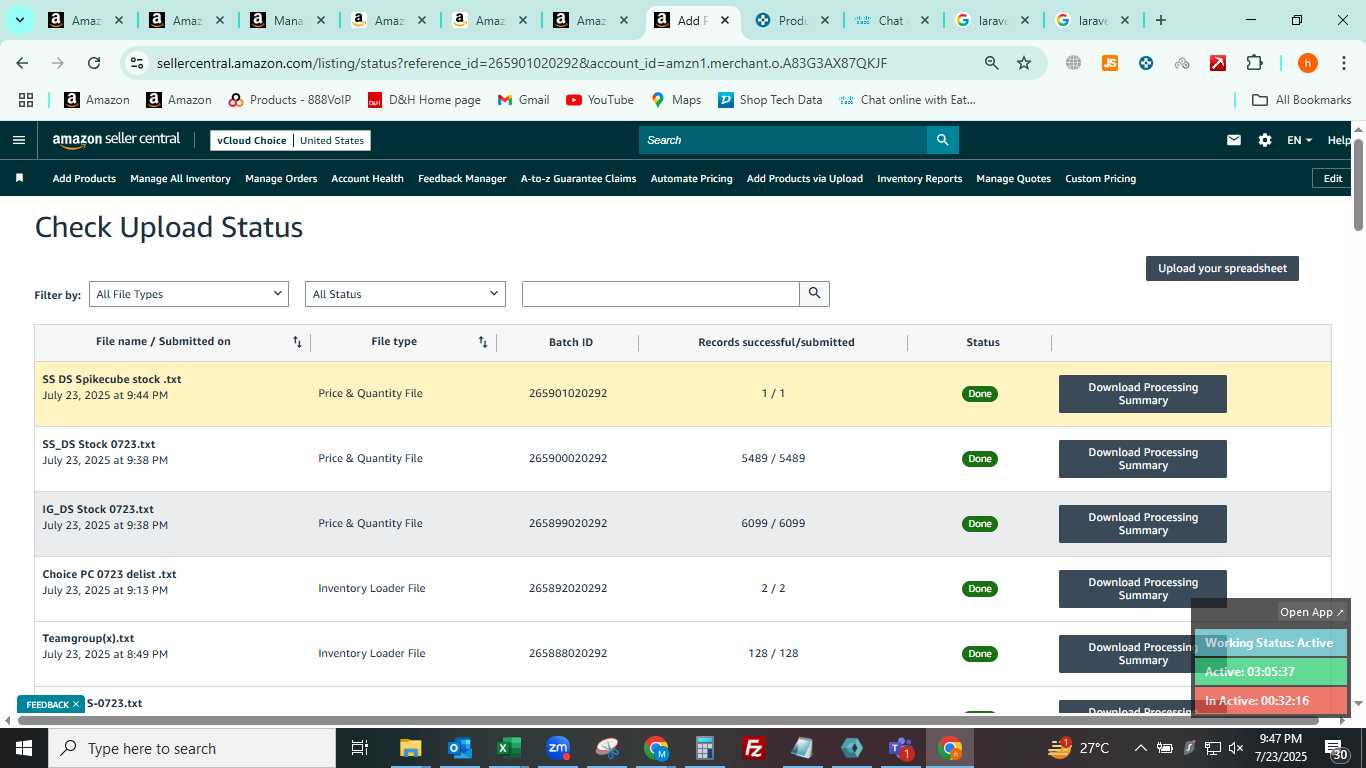The height and width of the screenshot is (768, 1366).
Task: Go back with the browser back arrow
Action: (x=22, y=63)
